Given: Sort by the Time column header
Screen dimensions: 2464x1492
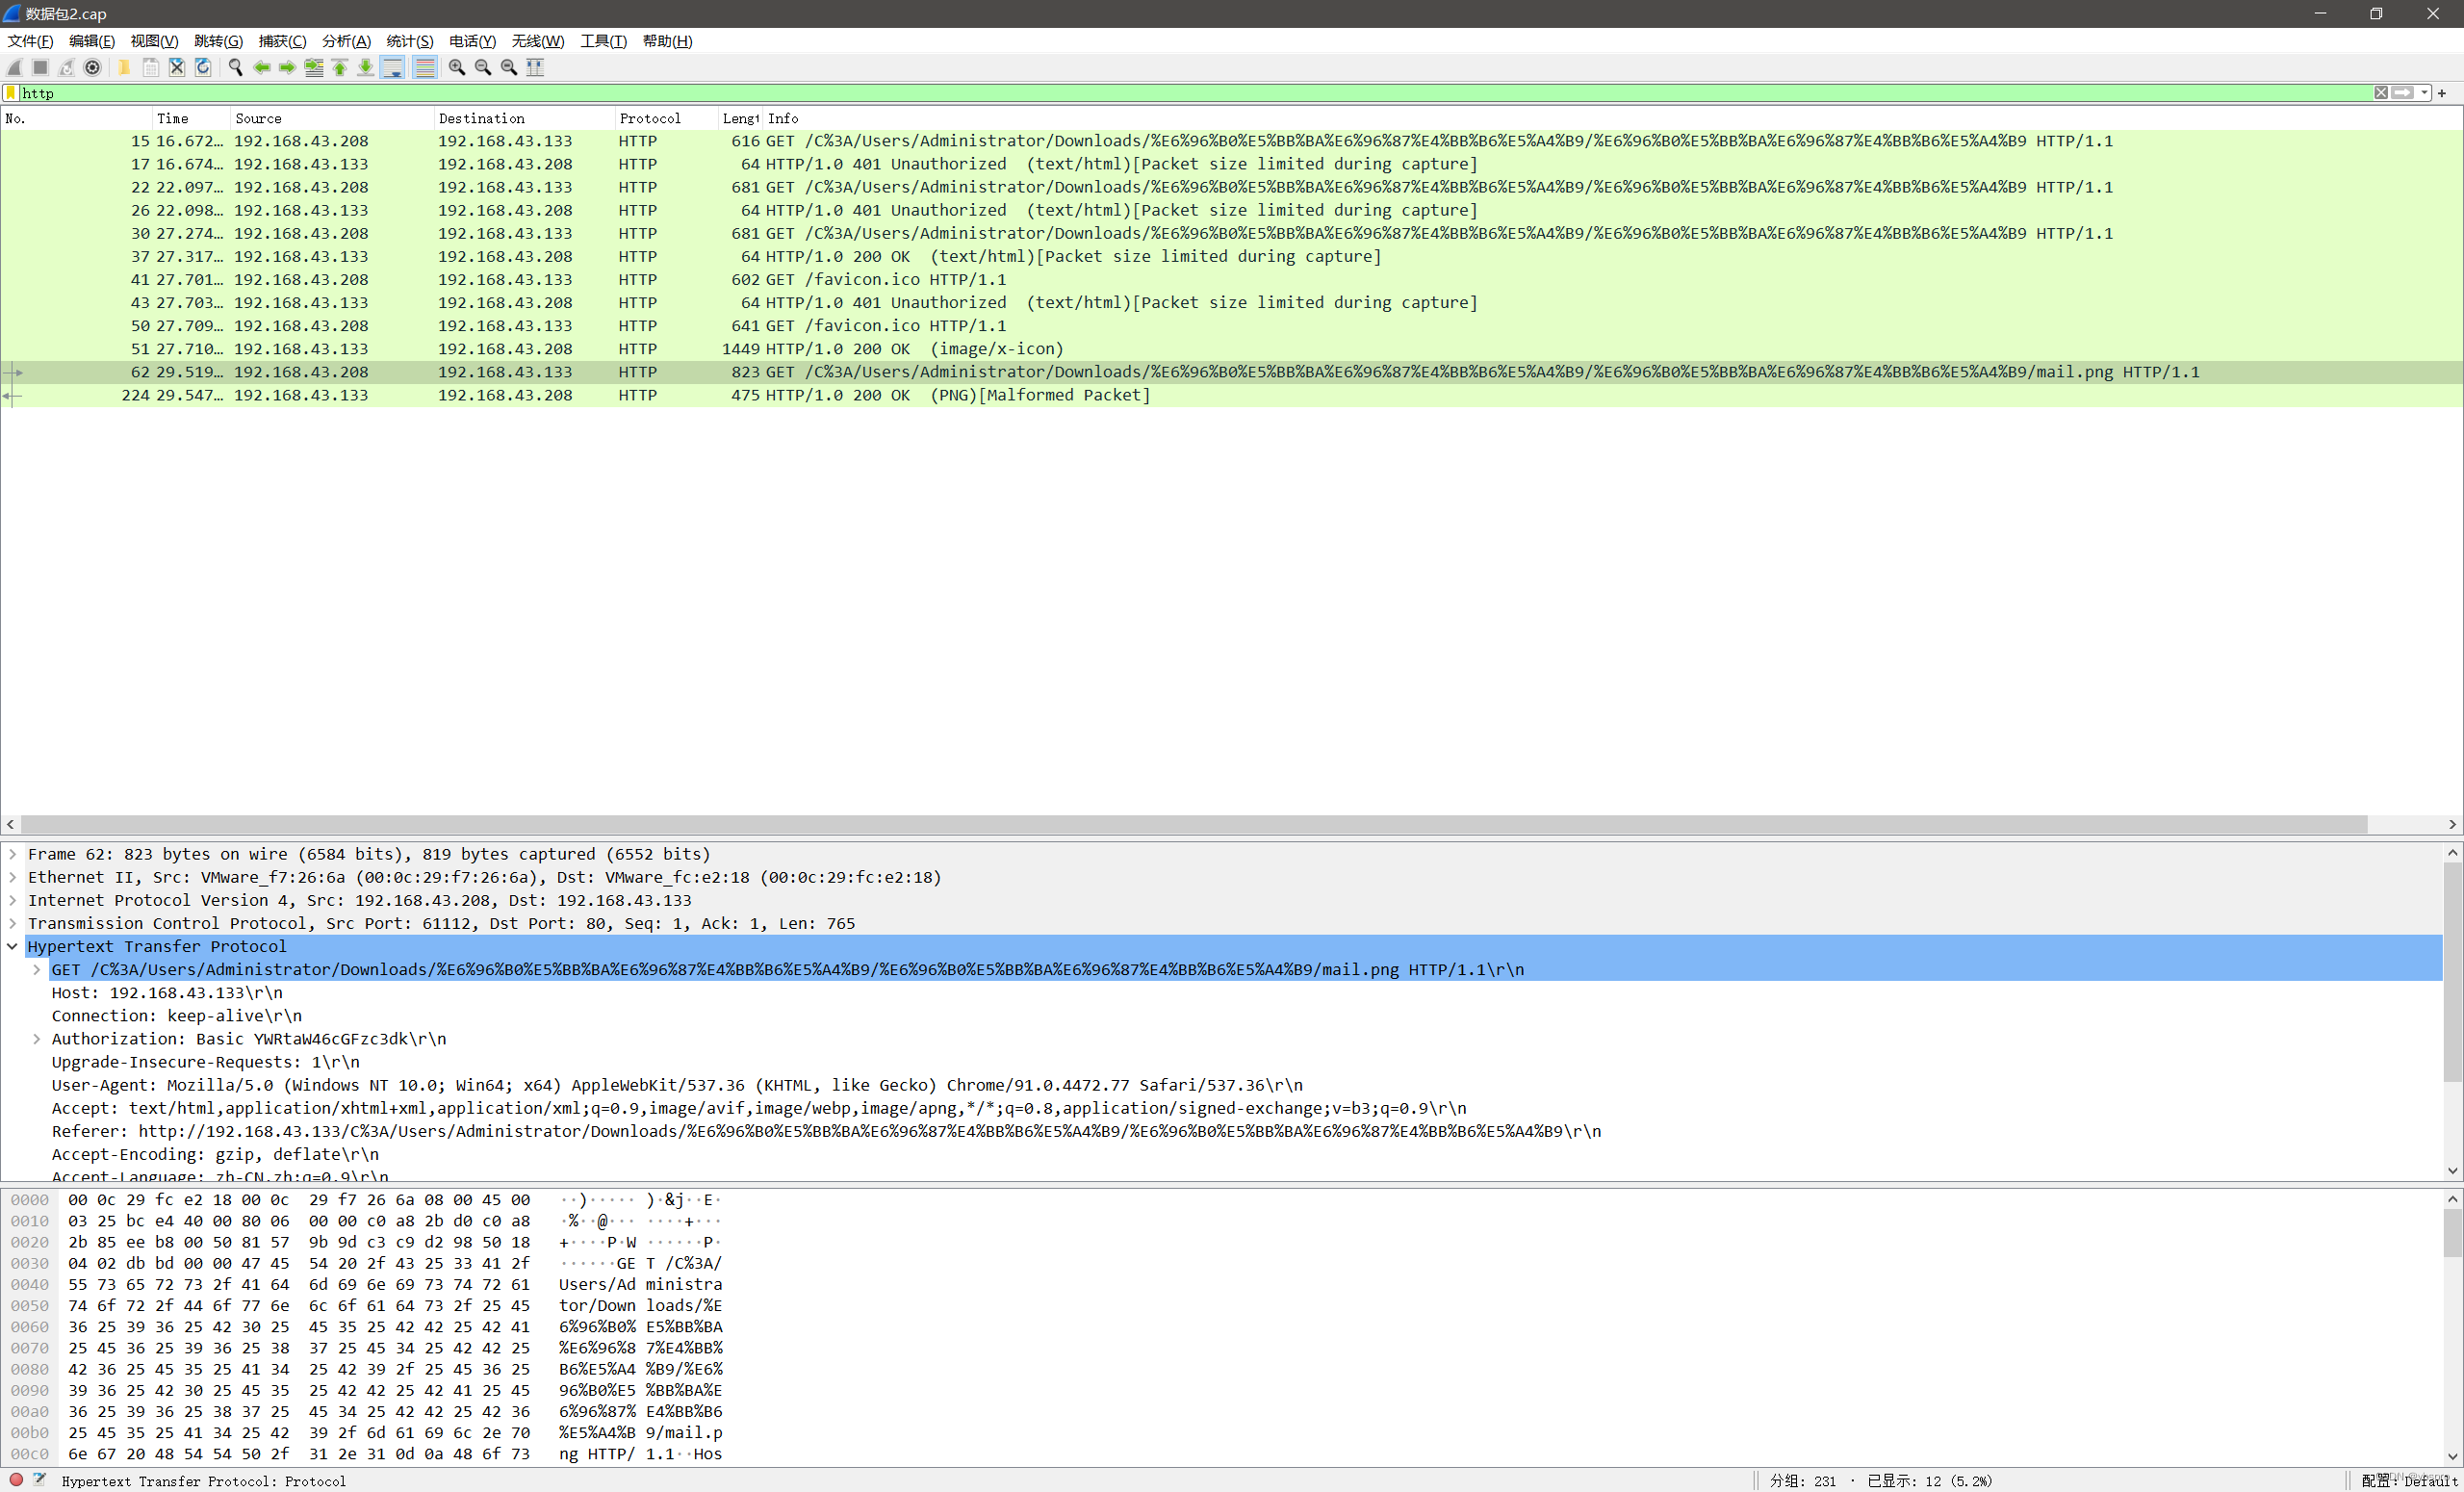Looking at the screenshot, I should coord(192,118).
